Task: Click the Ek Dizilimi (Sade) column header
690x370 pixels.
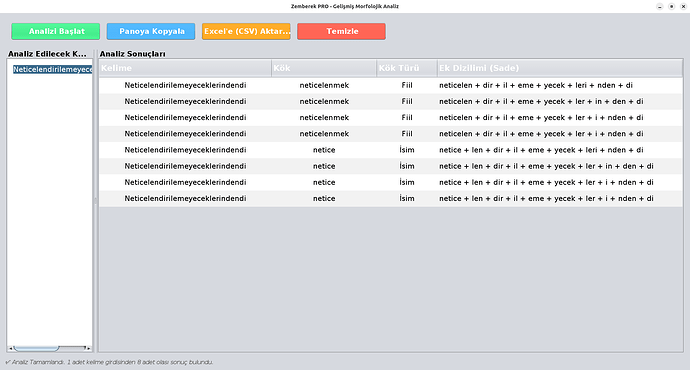Action: pyautogui.click(x=560, y=68)
